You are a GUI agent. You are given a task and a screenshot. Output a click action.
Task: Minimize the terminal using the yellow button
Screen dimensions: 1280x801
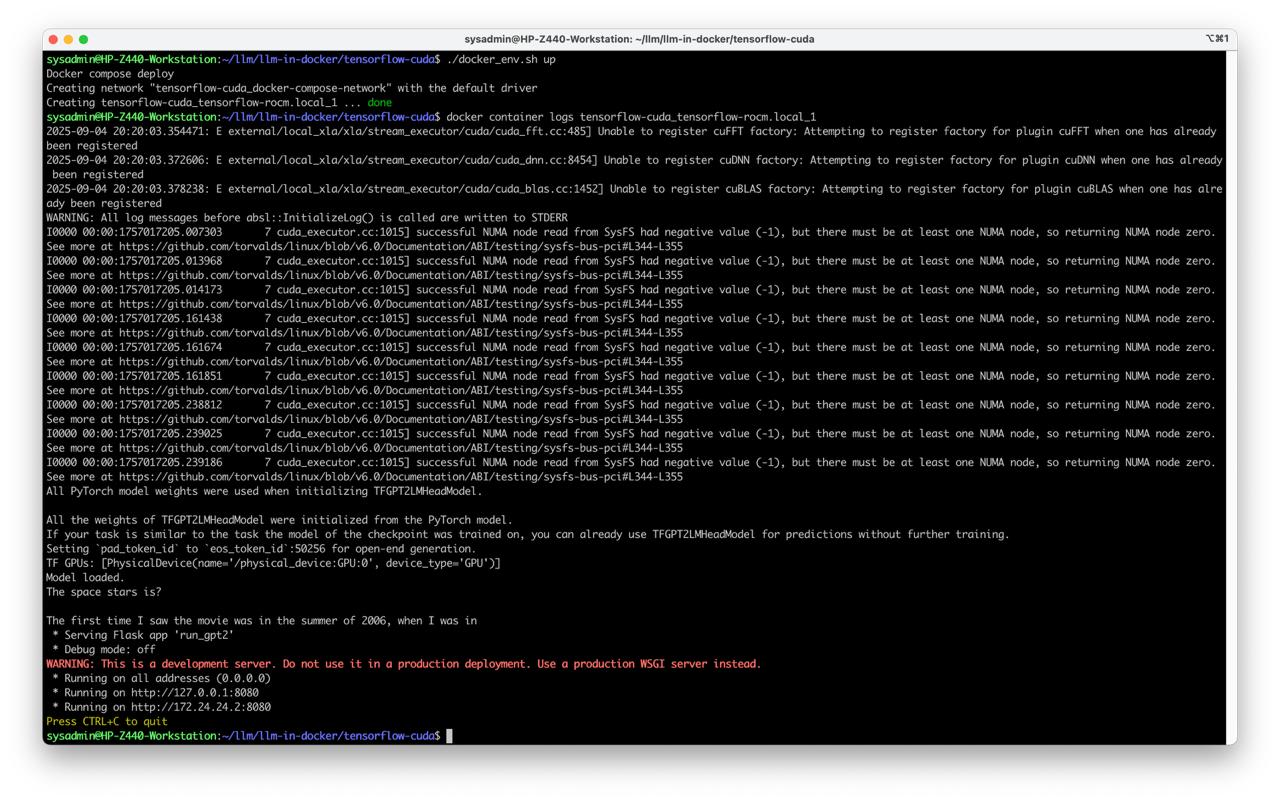68,39
